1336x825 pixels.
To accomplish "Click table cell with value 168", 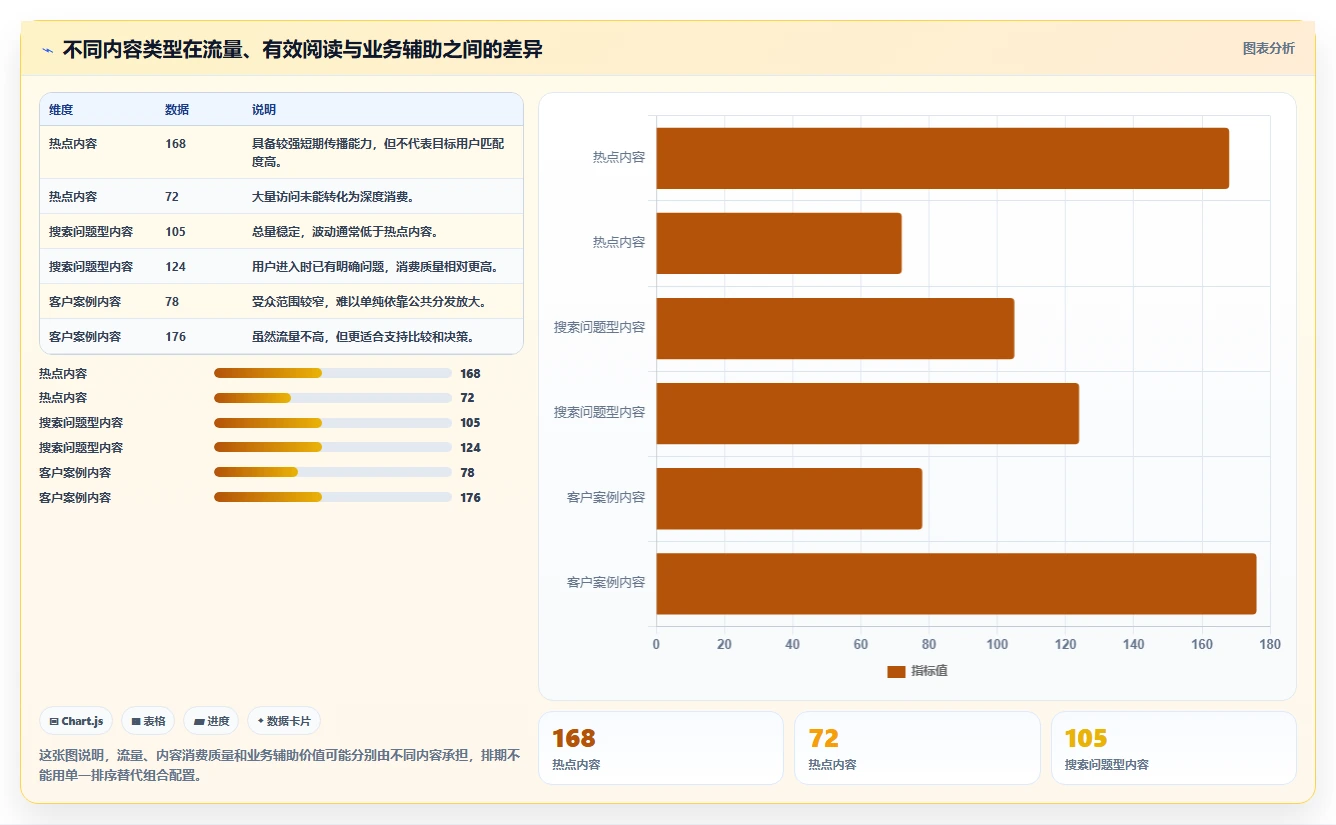I will [x=176, y=144].
